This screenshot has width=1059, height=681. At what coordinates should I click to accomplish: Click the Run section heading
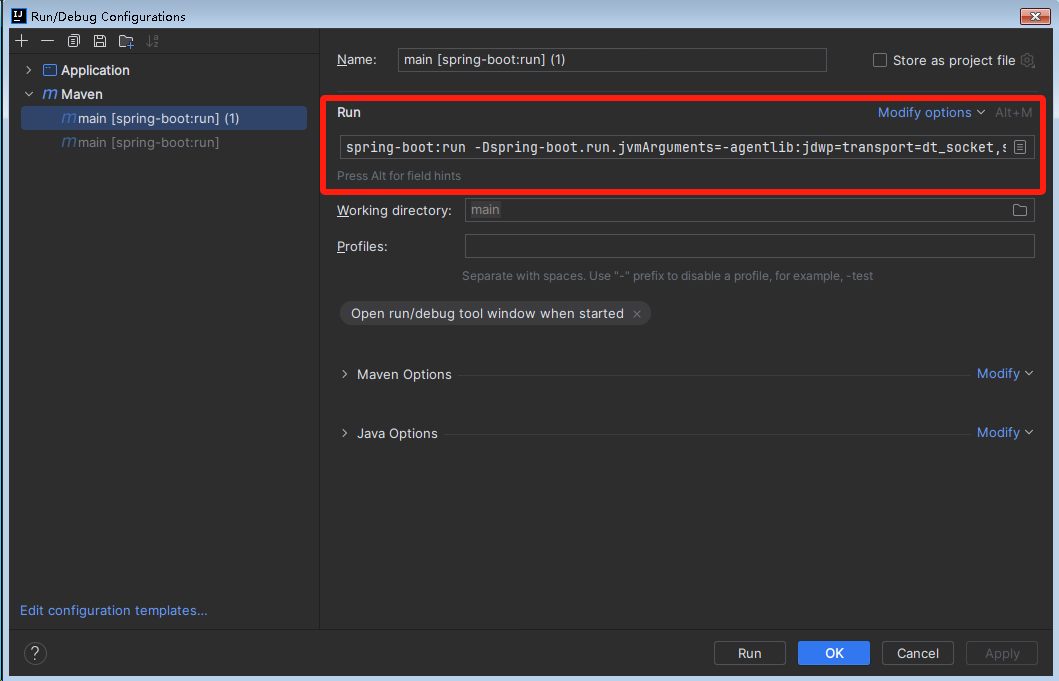tap(348, 112)
